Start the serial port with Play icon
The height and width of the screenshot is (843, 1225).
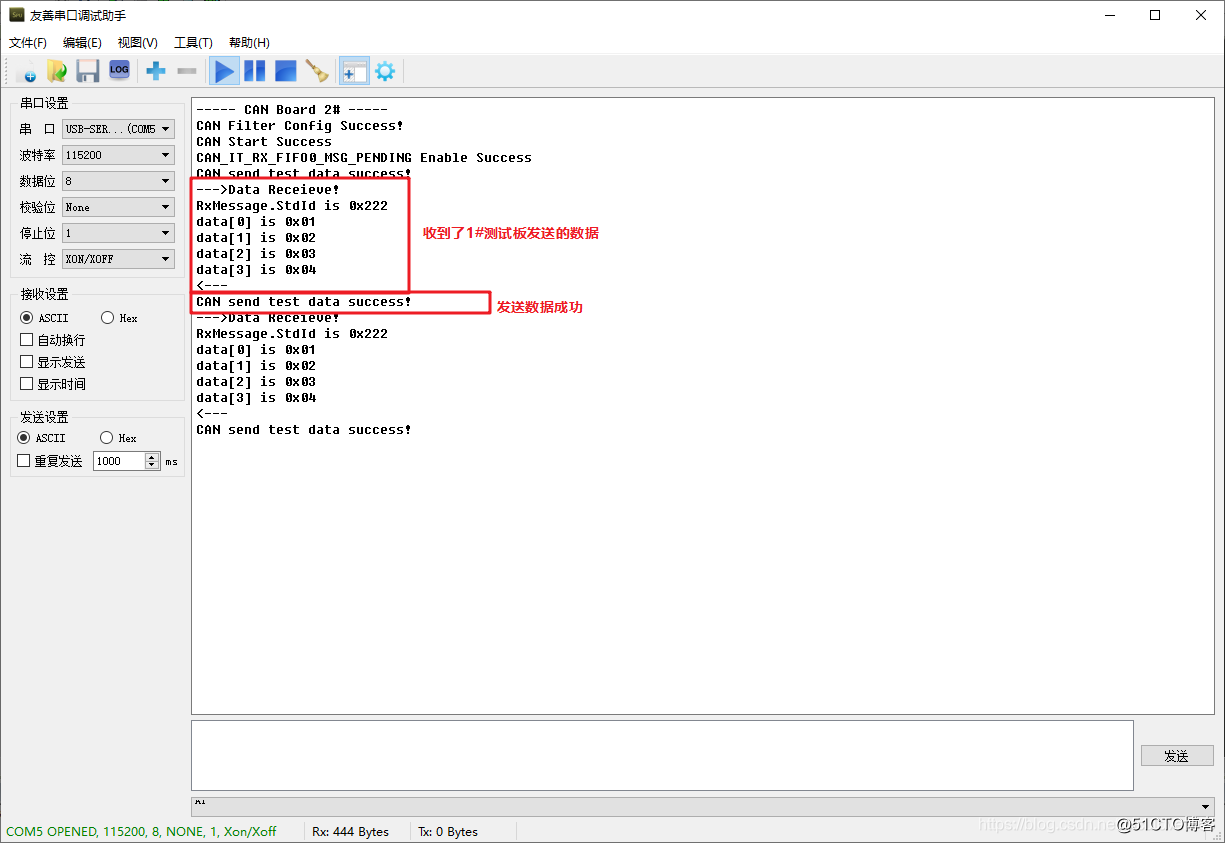coord(225,71)
